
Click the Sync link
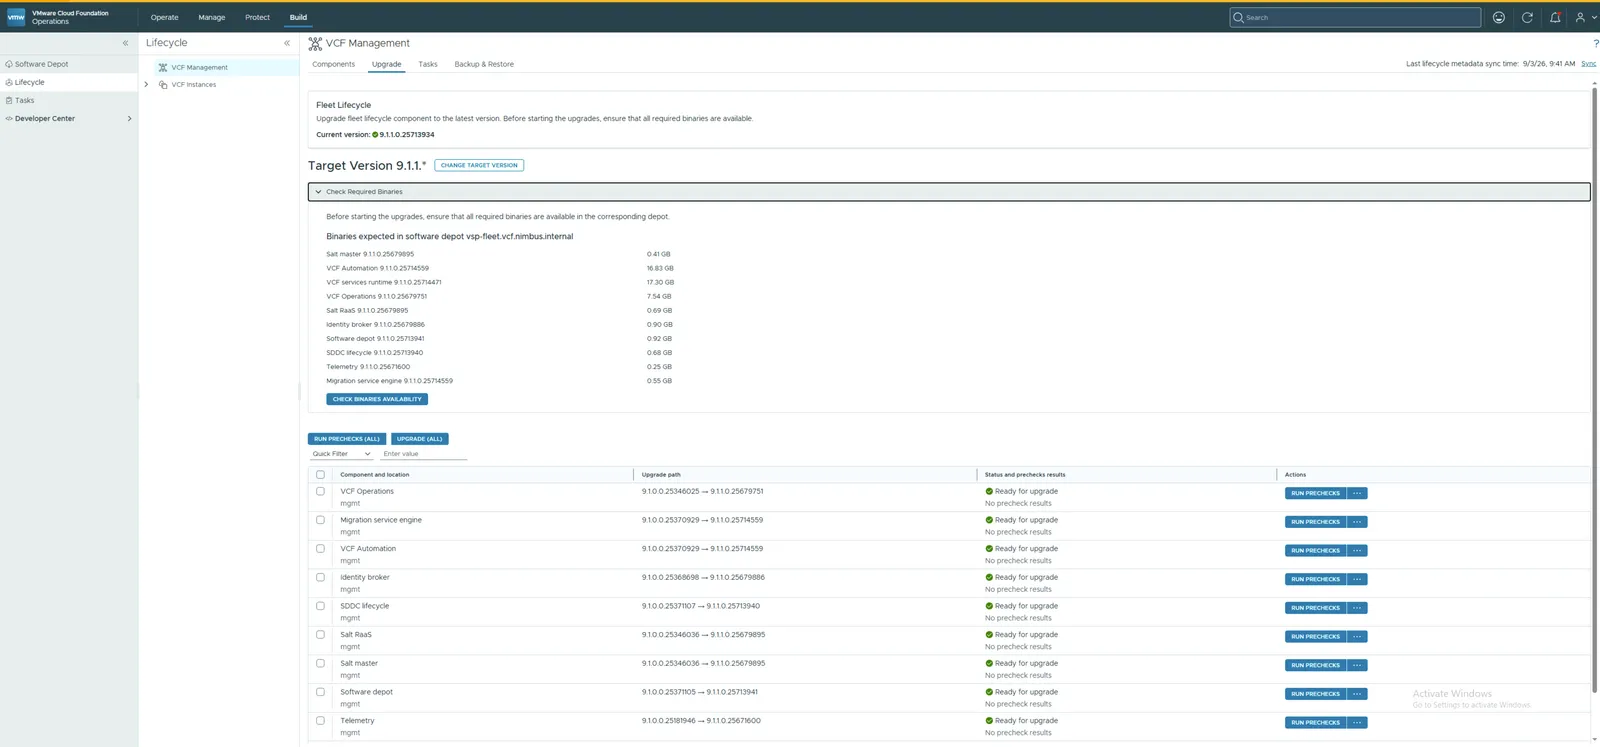pyautogui.click(x=1588, y=63)
